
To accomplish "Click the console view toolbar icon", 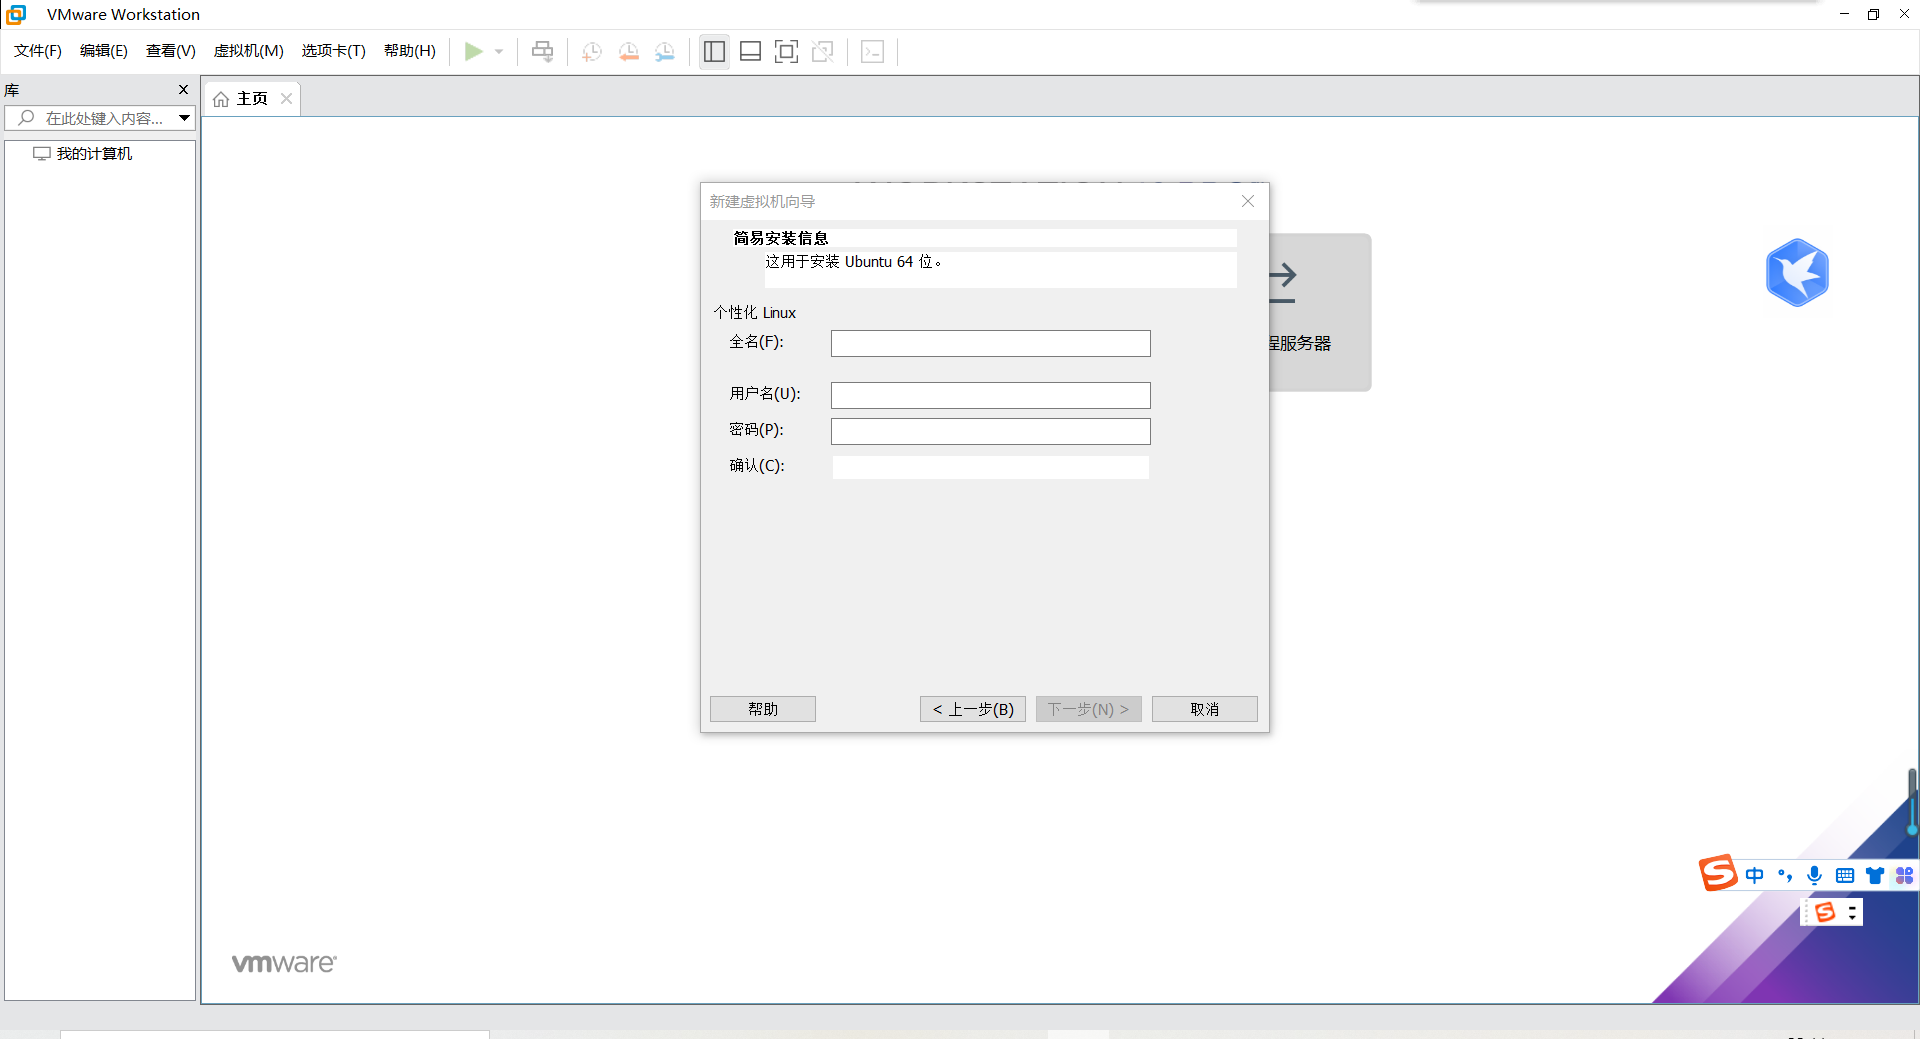I will point(873,51).
